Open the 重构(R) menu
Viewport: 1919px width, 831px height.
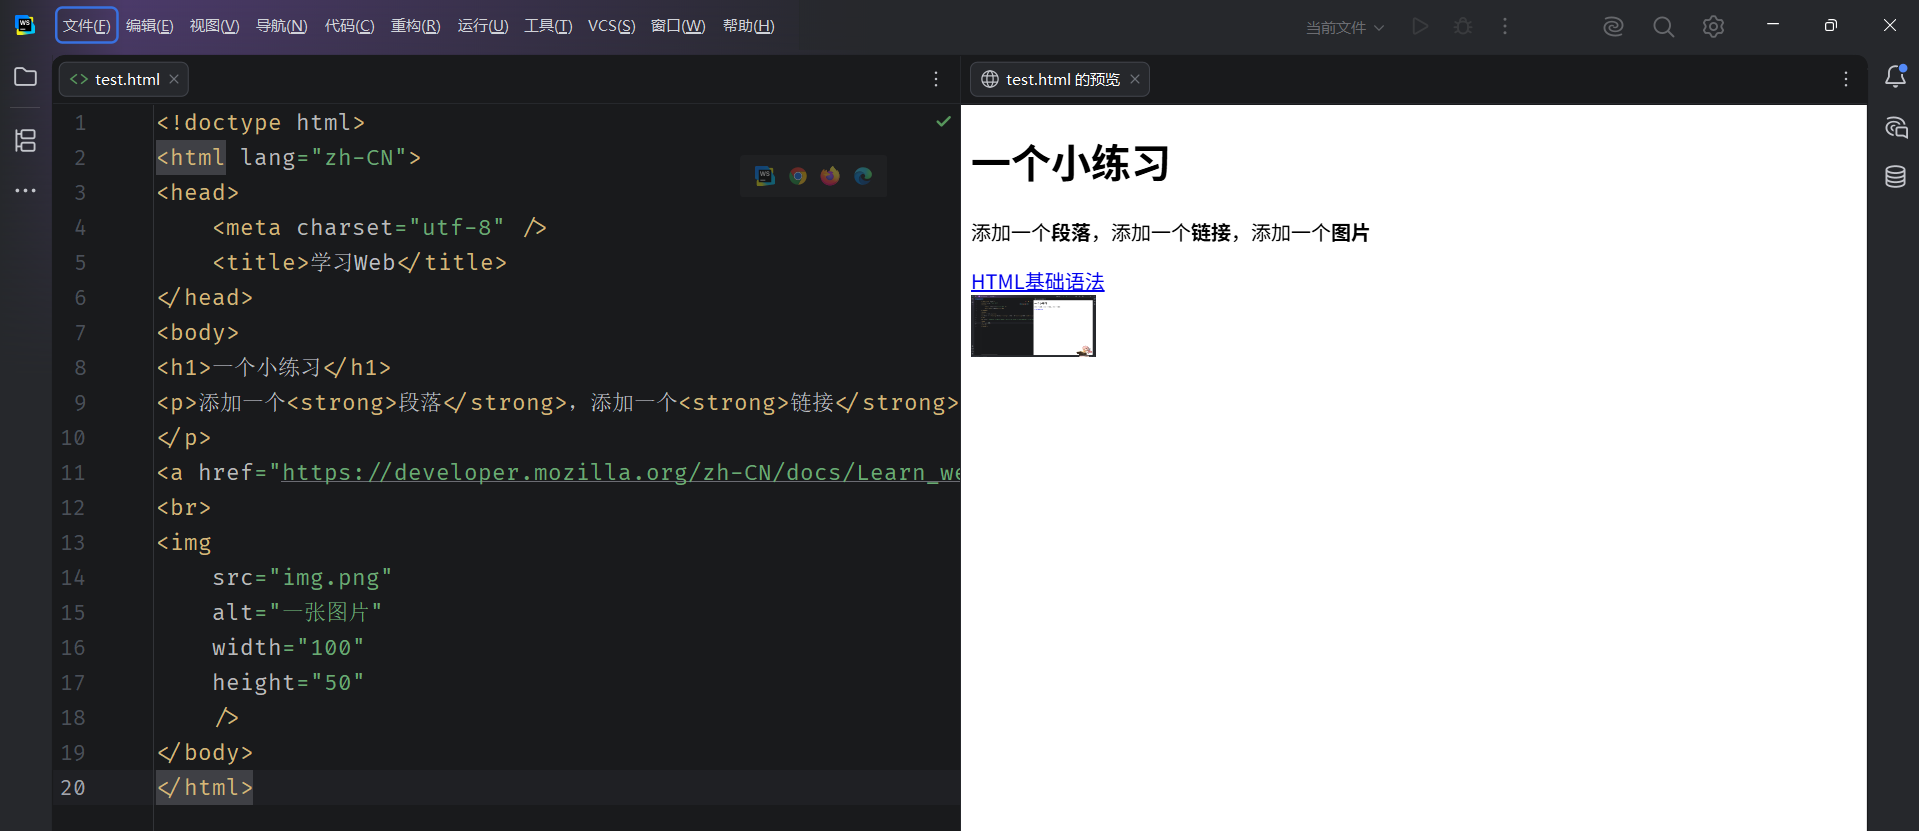click(x=415, y=26)
